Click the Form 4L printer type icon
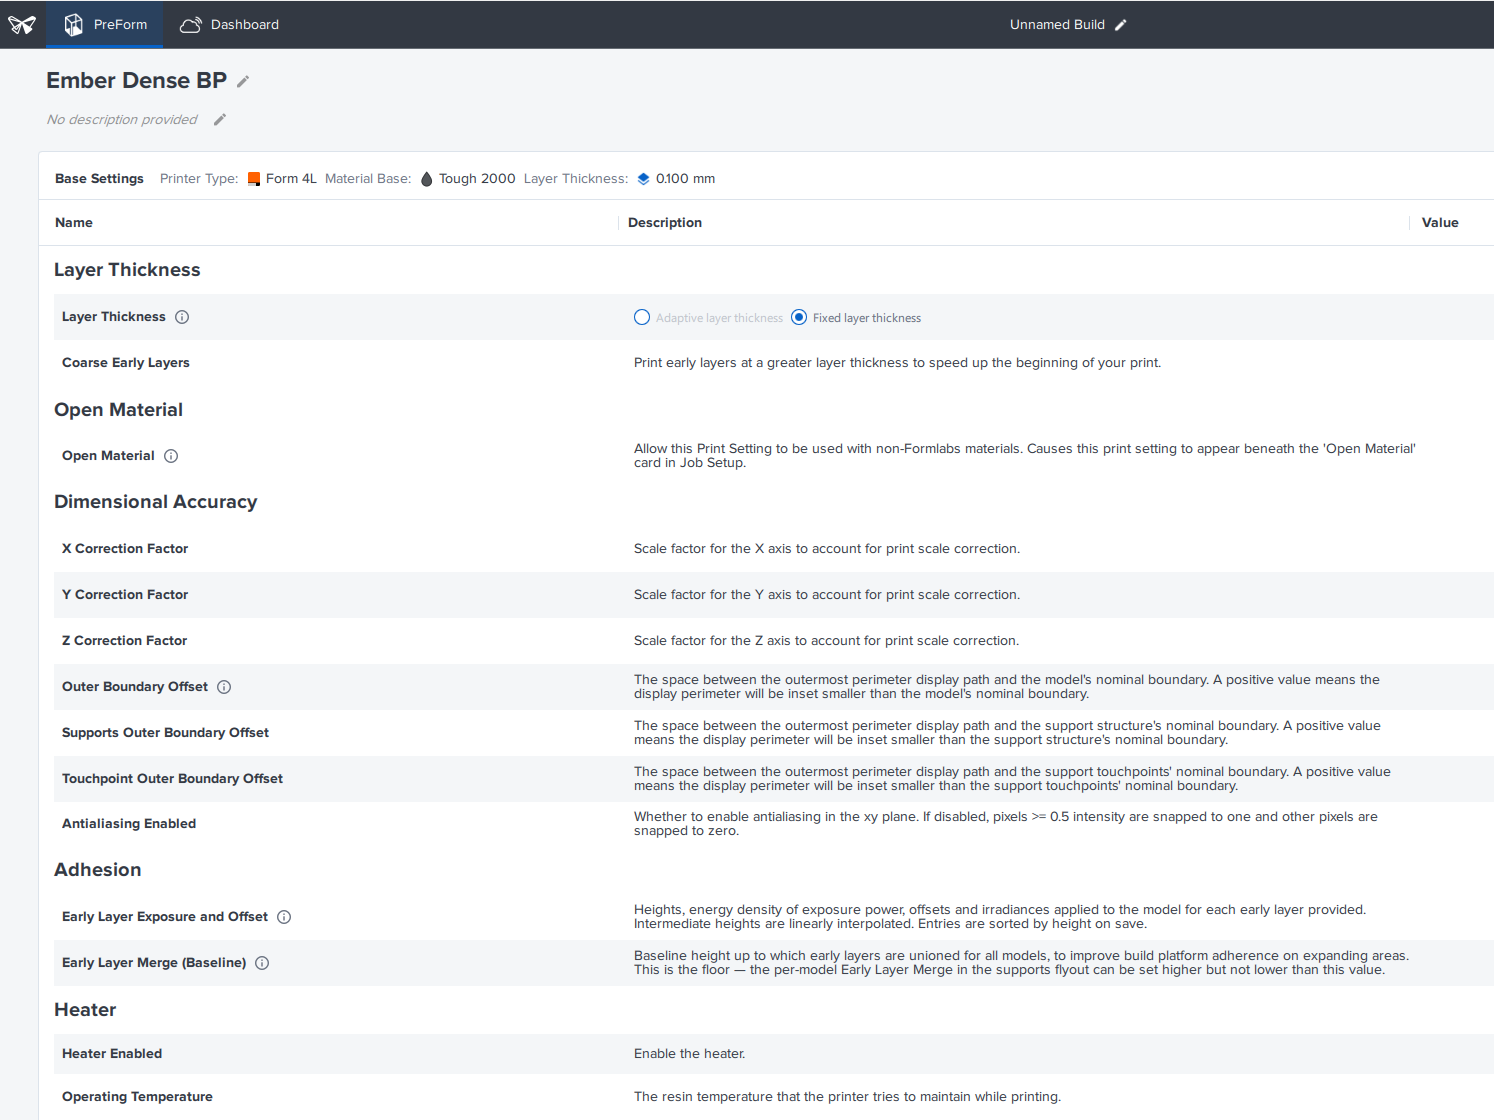1494x1120 pixels. [254, 179]
